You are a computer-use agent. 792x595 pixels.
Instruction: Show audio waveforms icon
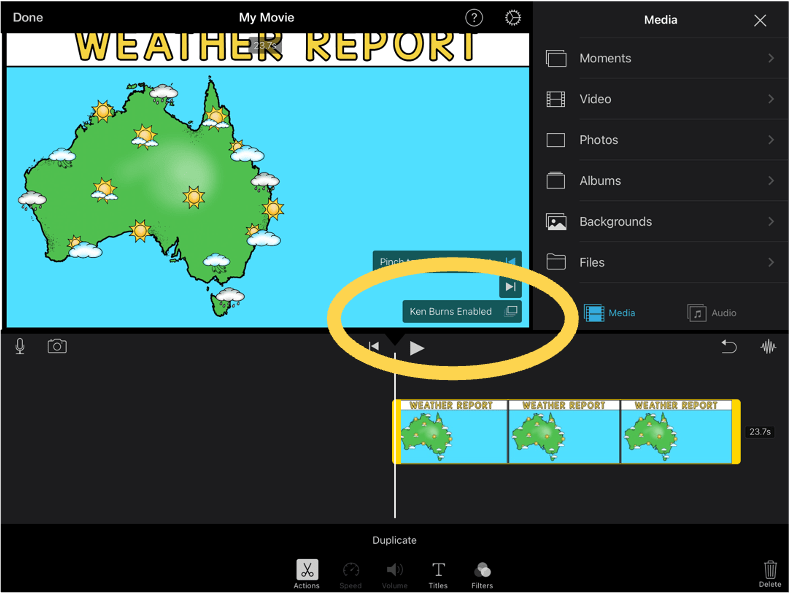768,346
